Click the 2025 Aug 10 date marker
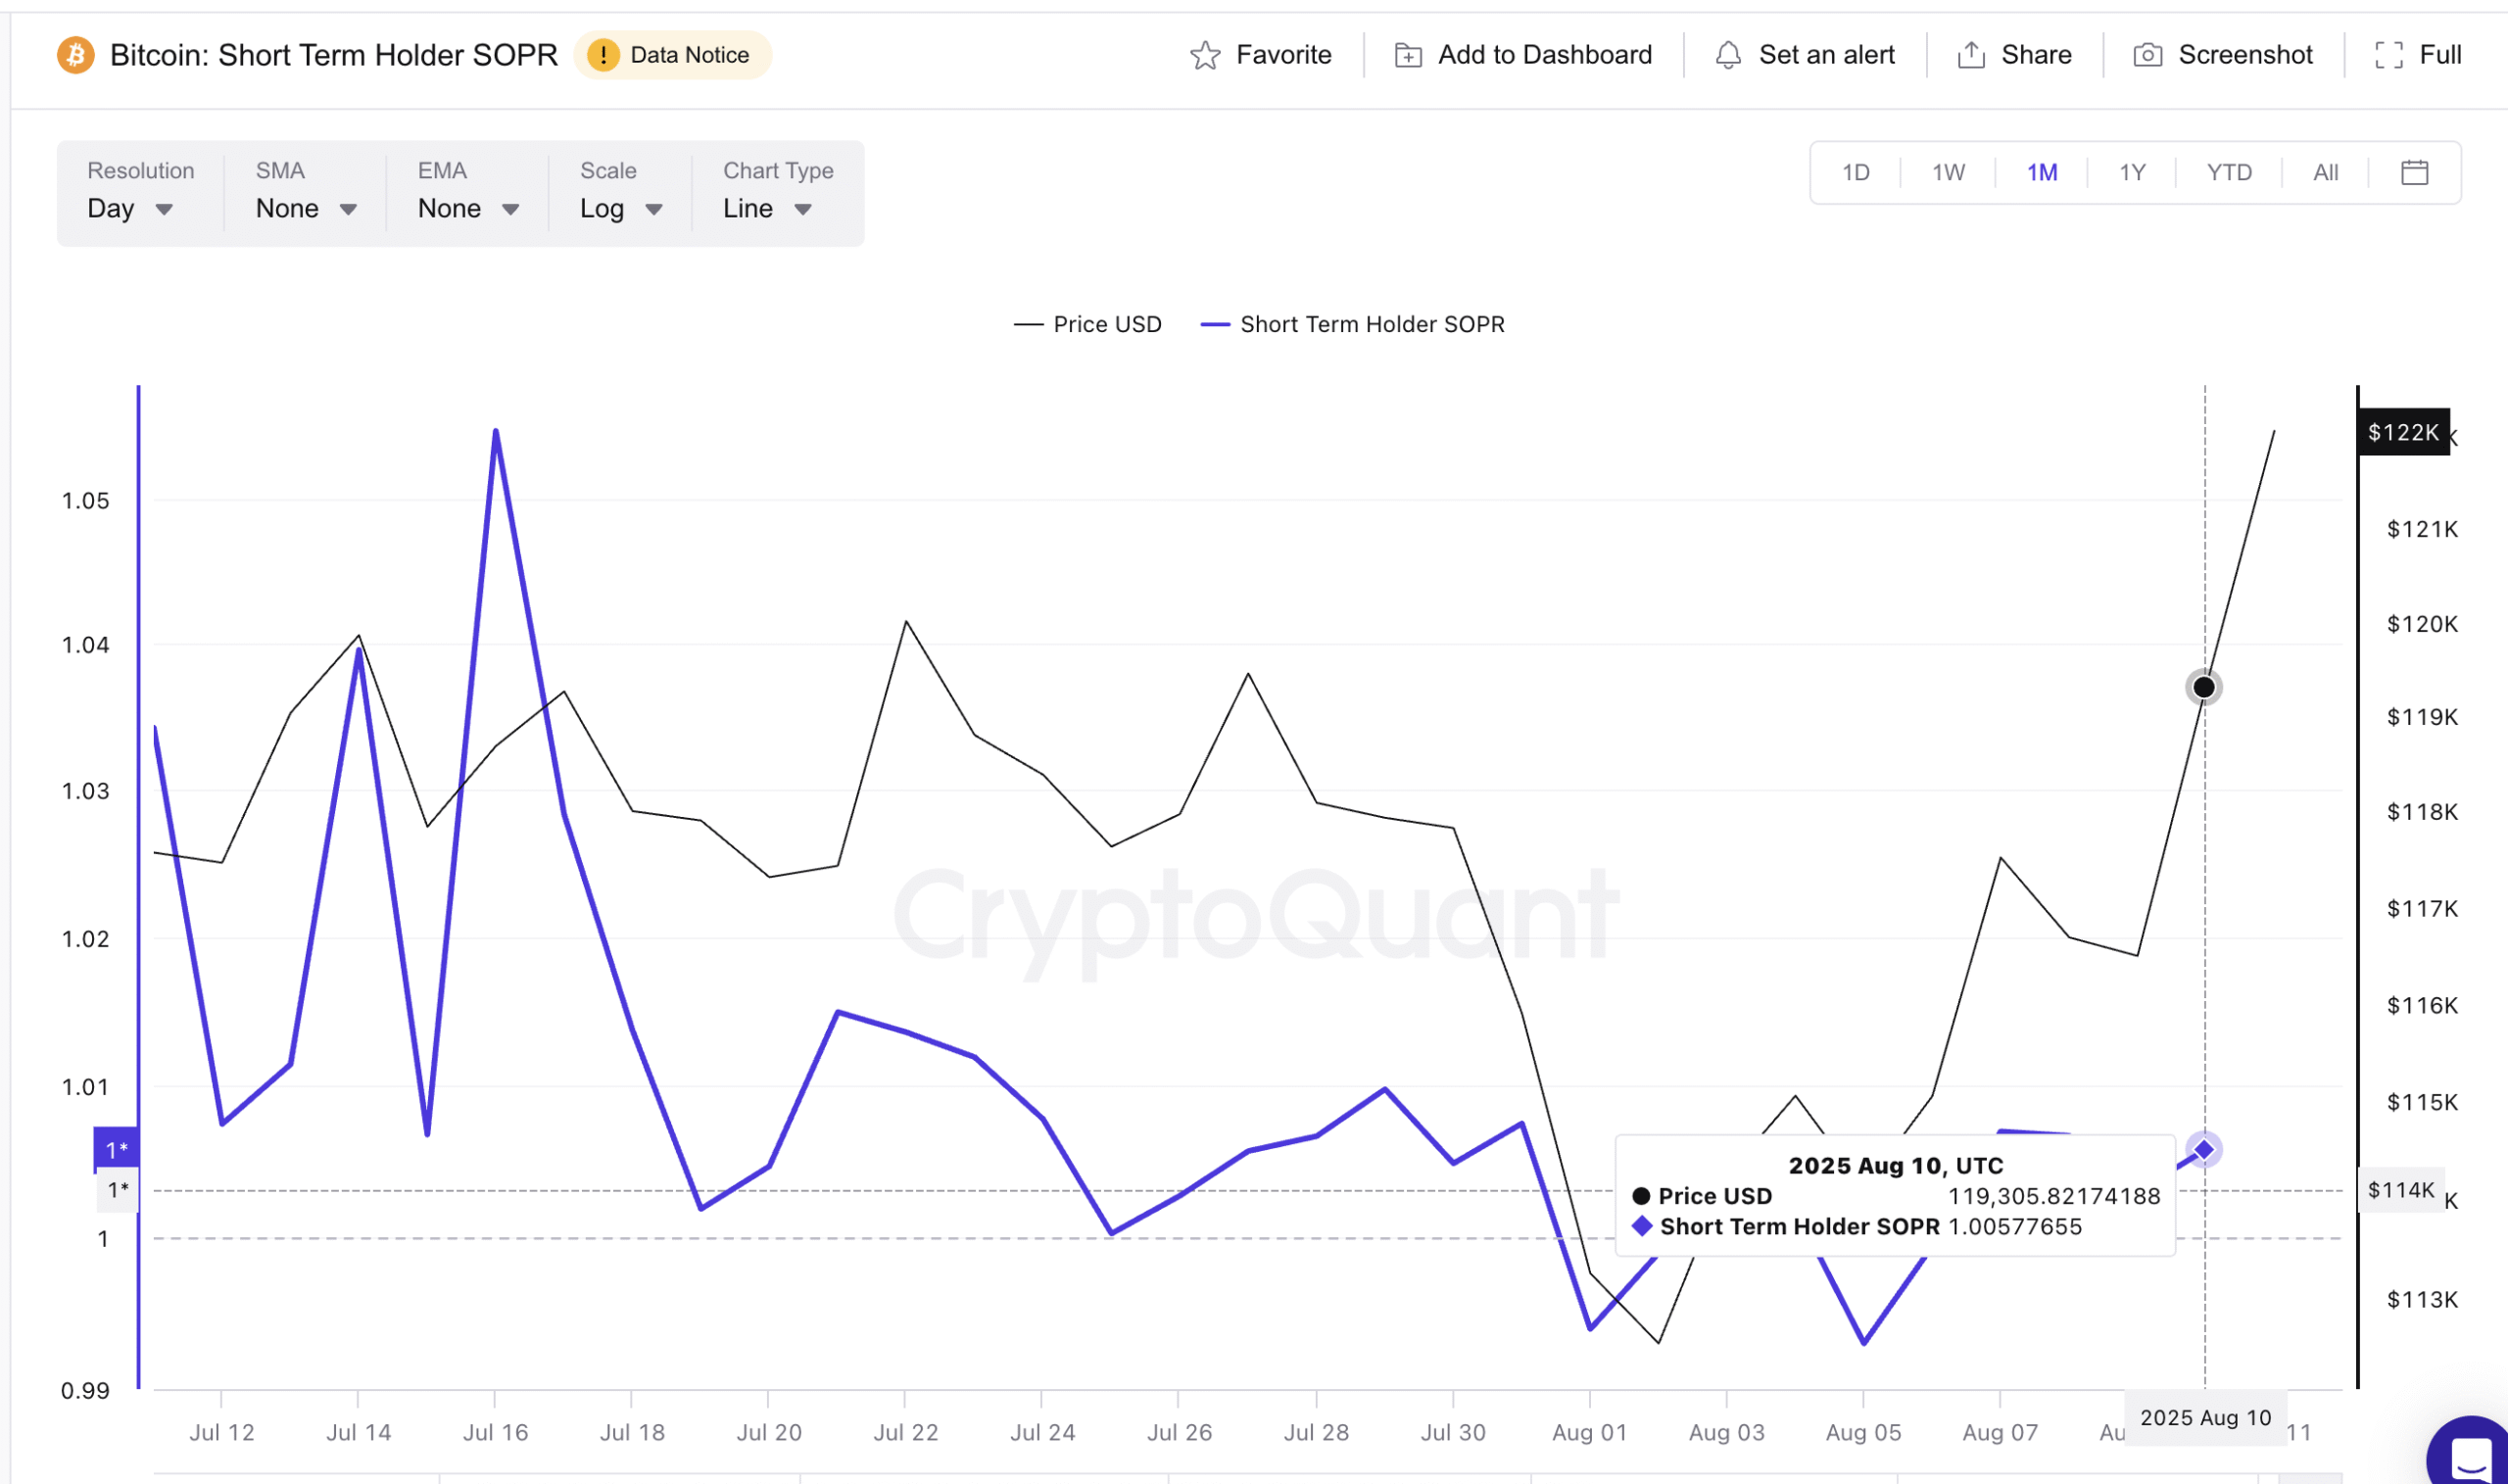This screenshot has width=2508, height=1484. tap(2205, 1417)
